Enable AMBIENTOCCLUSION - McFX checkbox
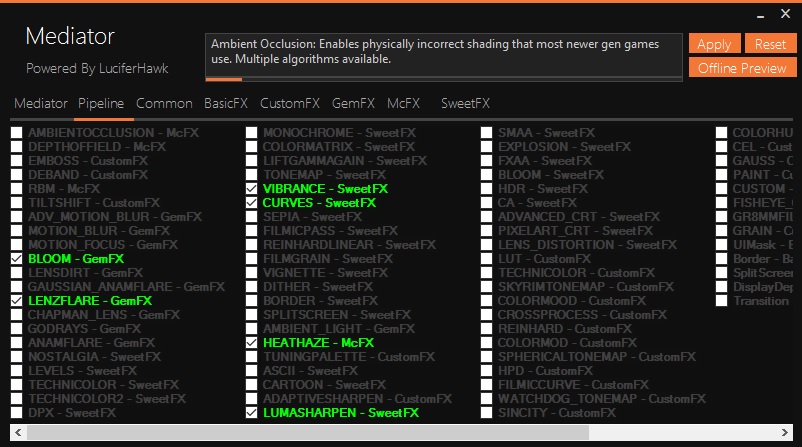The image size is (802, 447). [x=17, y=133]
